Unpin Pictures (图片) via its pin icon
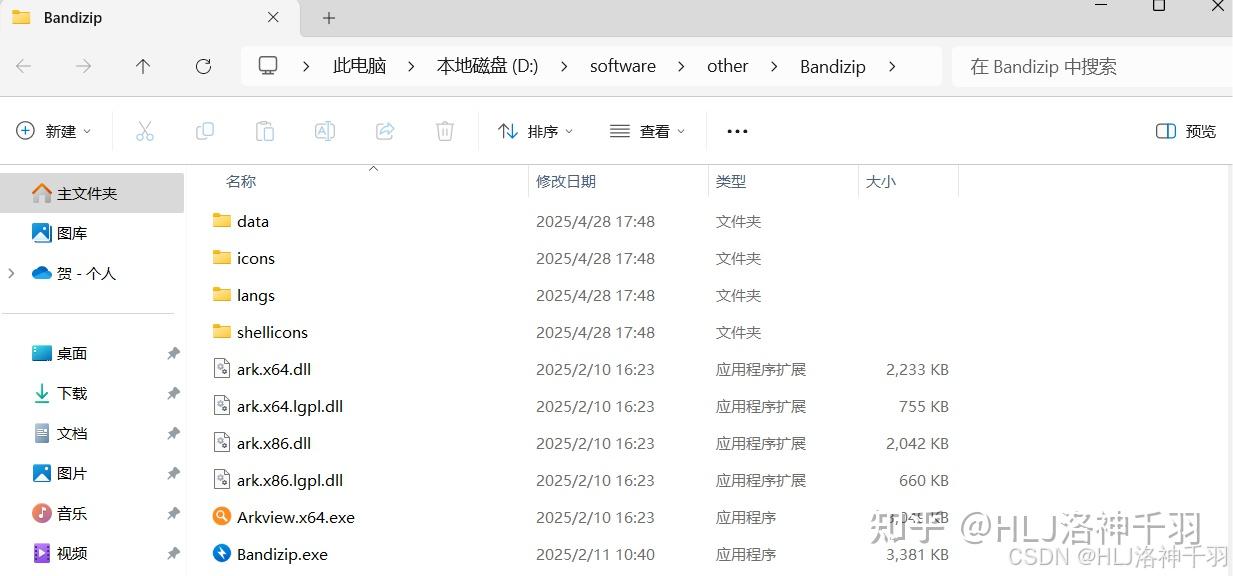The image size is (1233, 576). [x=173, y=473]
